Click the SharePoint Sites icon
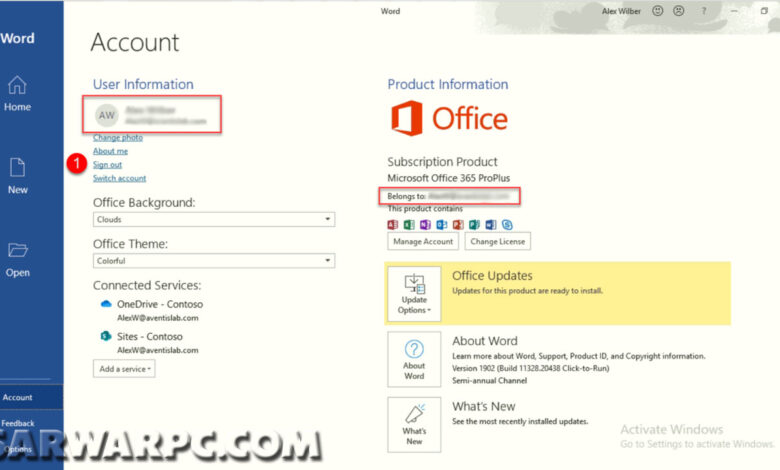This screenshot has width=780, height=470. coord(105,336)
